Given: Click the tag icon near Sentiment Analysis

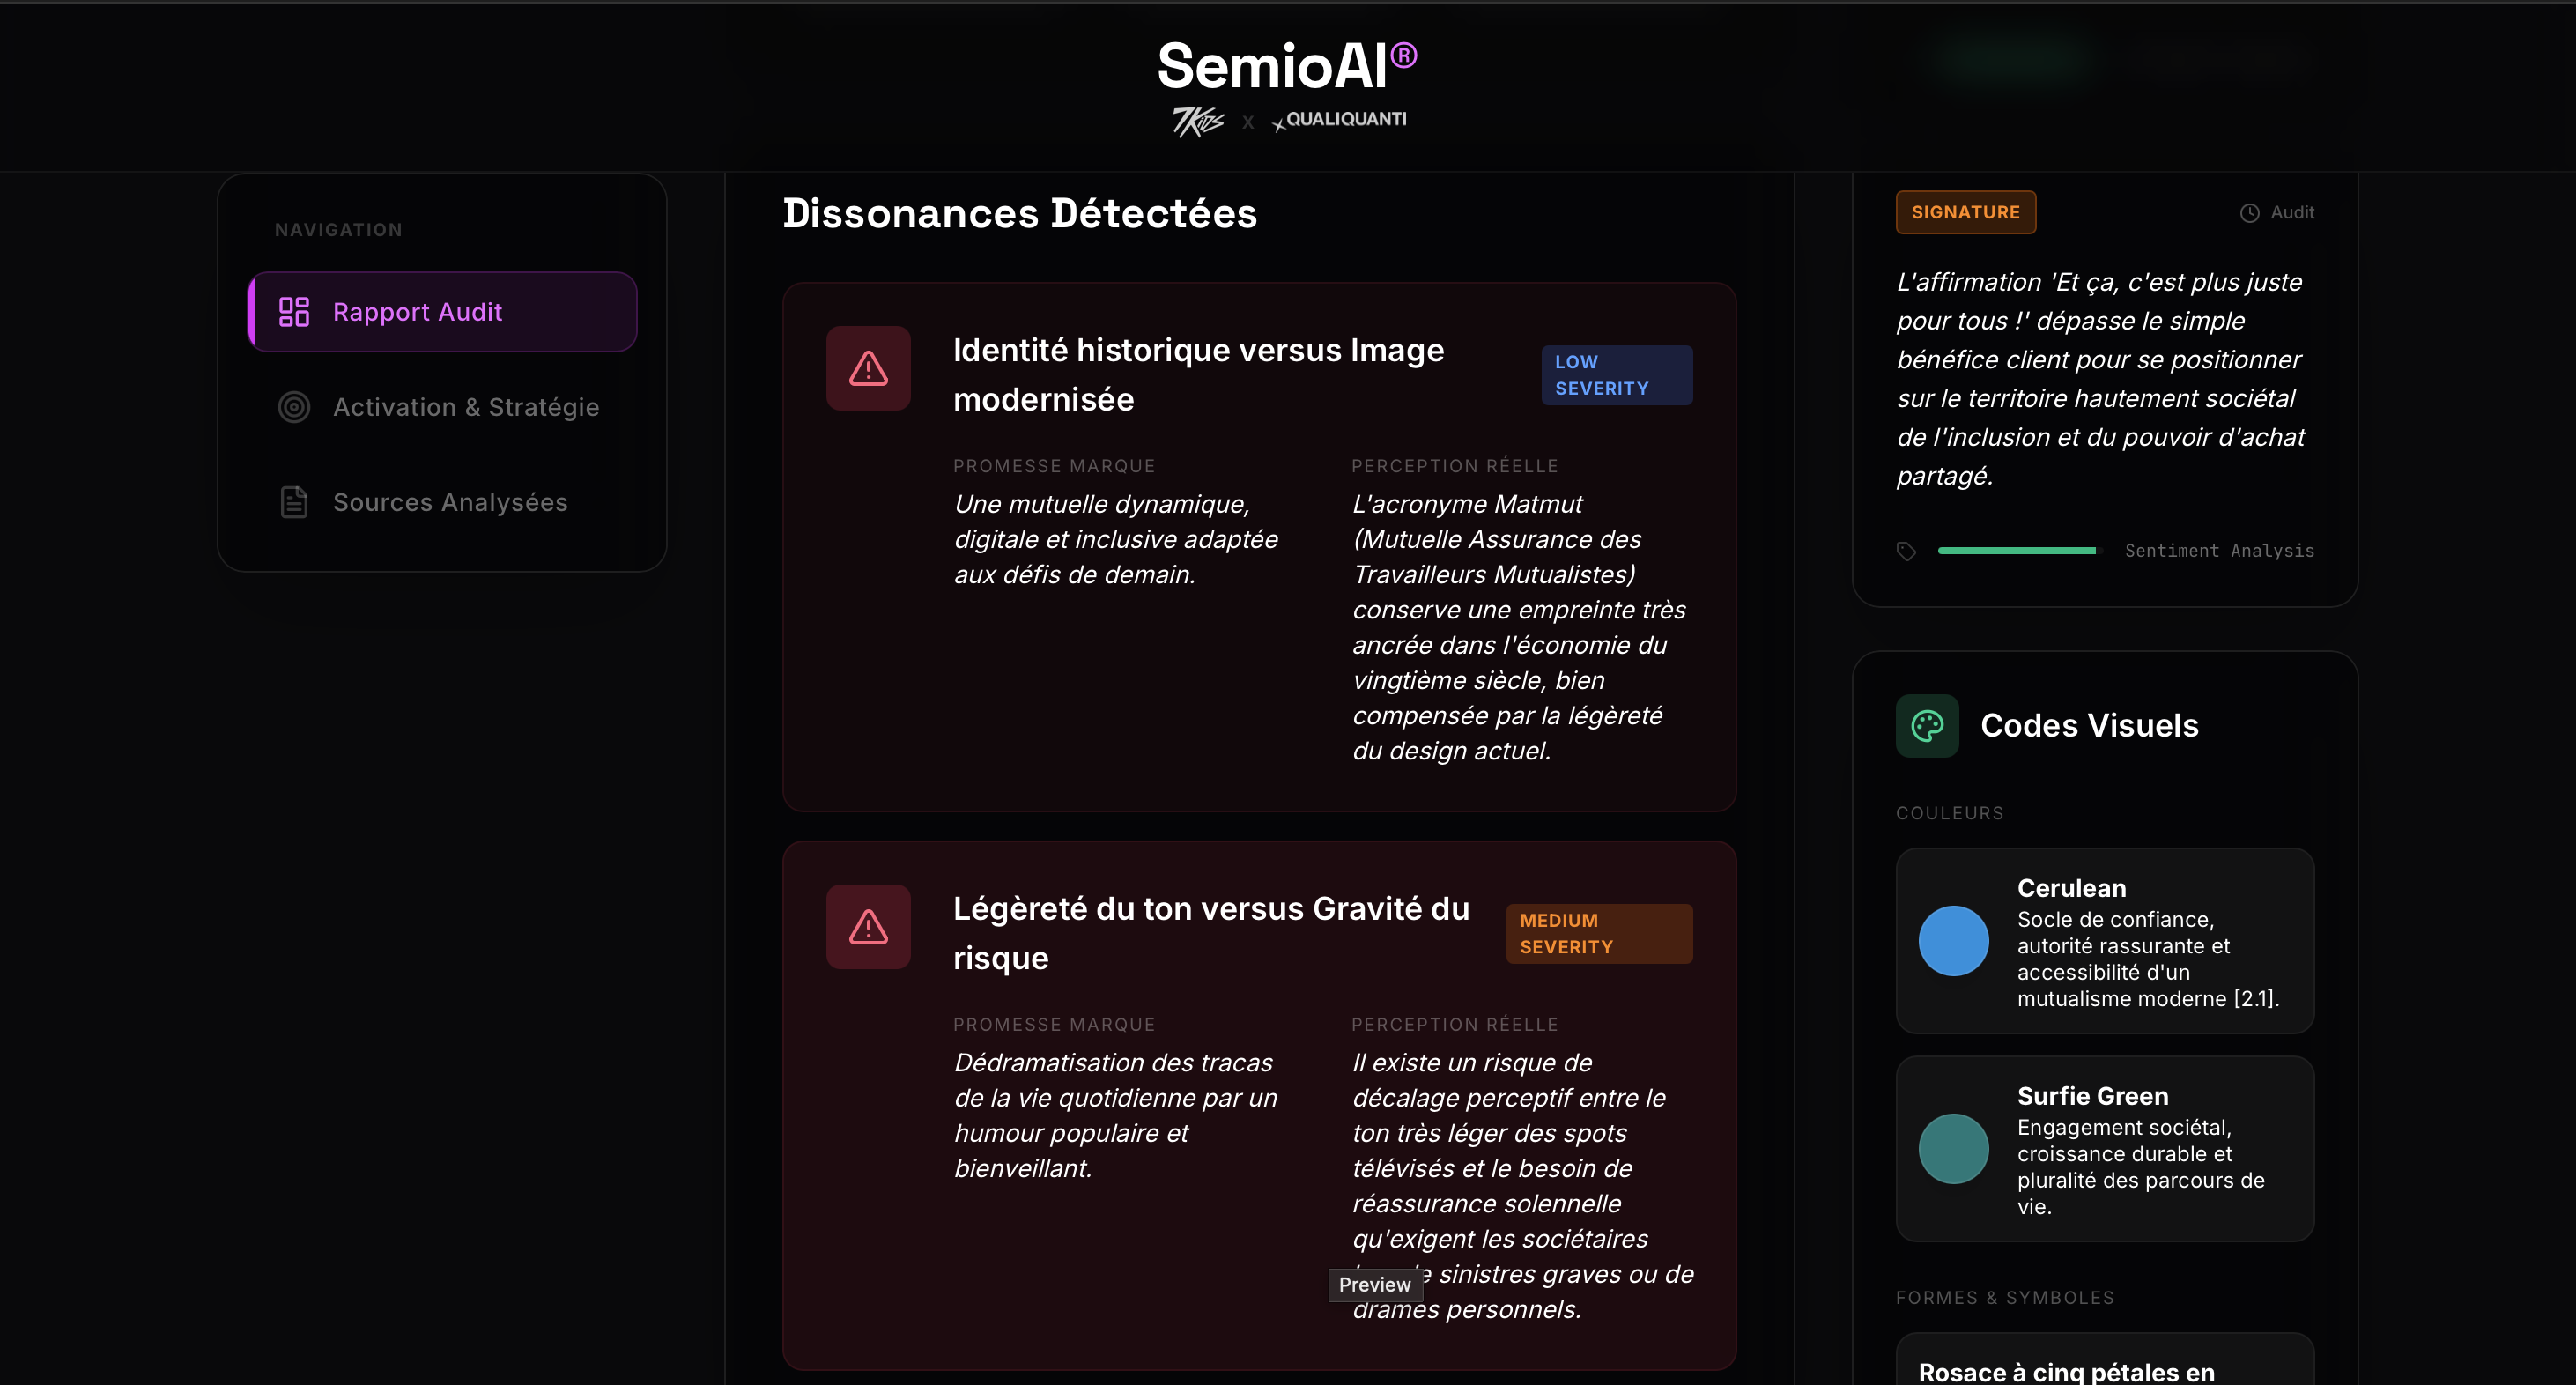Looking at the screenshot, I should 1906,551.
